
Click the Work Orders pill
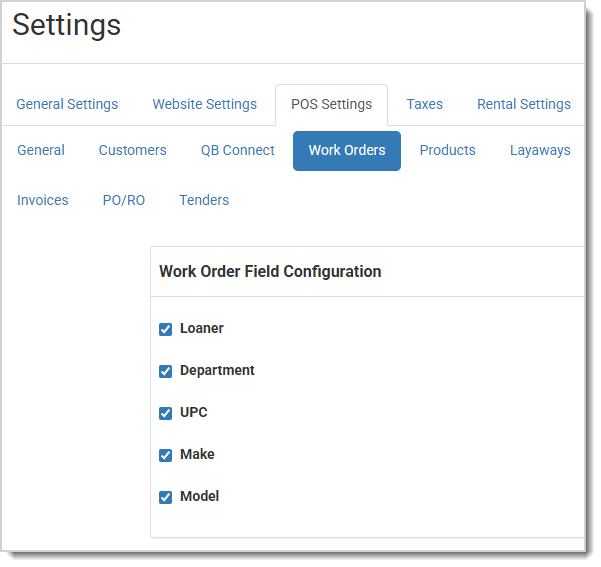(x=347, y=151)
